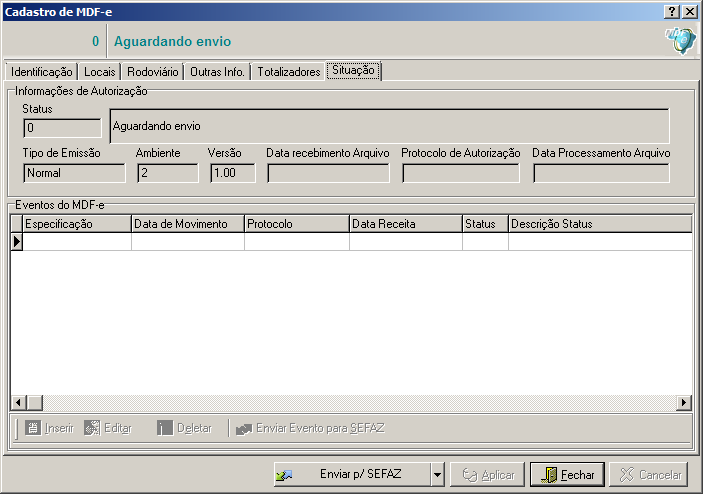Click the Editar event button

pos(108,428)
